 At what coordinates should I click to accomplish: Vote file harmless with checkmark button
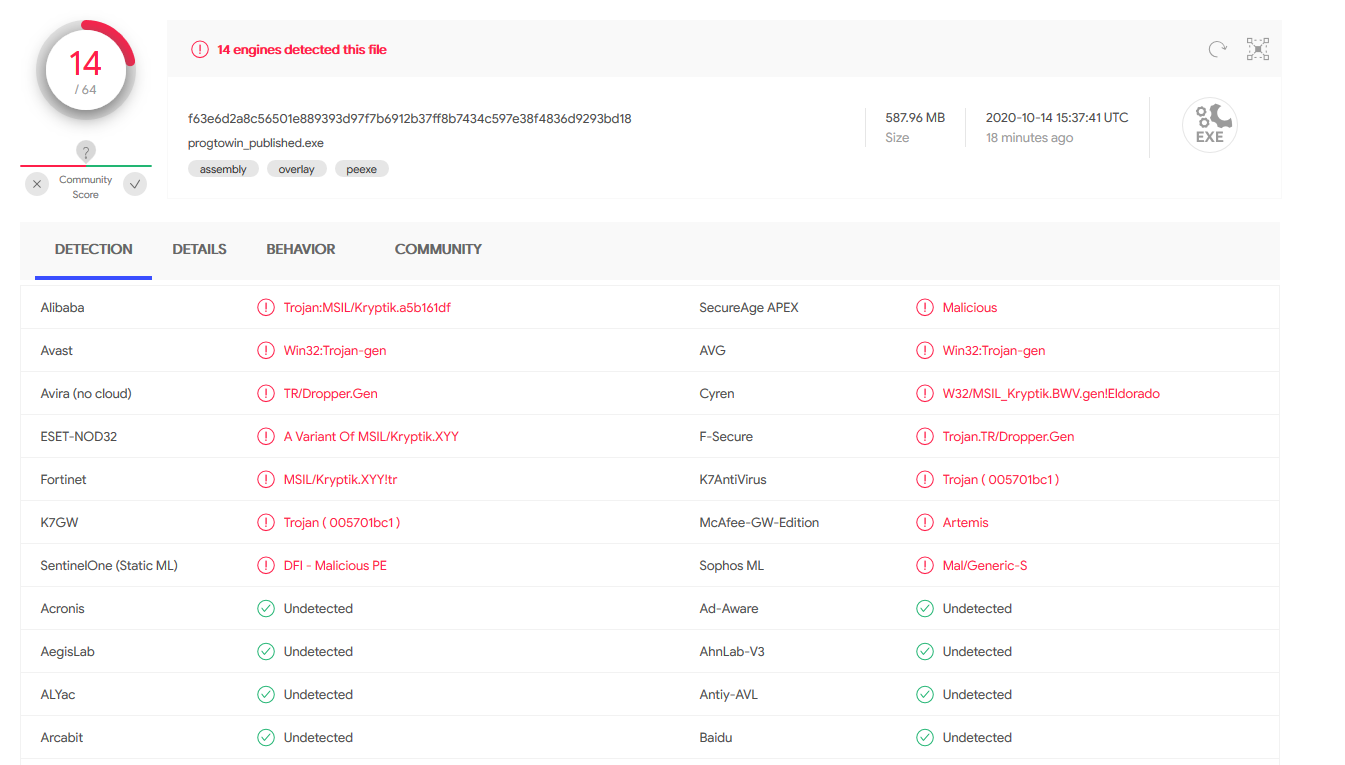tap(135, 184)
